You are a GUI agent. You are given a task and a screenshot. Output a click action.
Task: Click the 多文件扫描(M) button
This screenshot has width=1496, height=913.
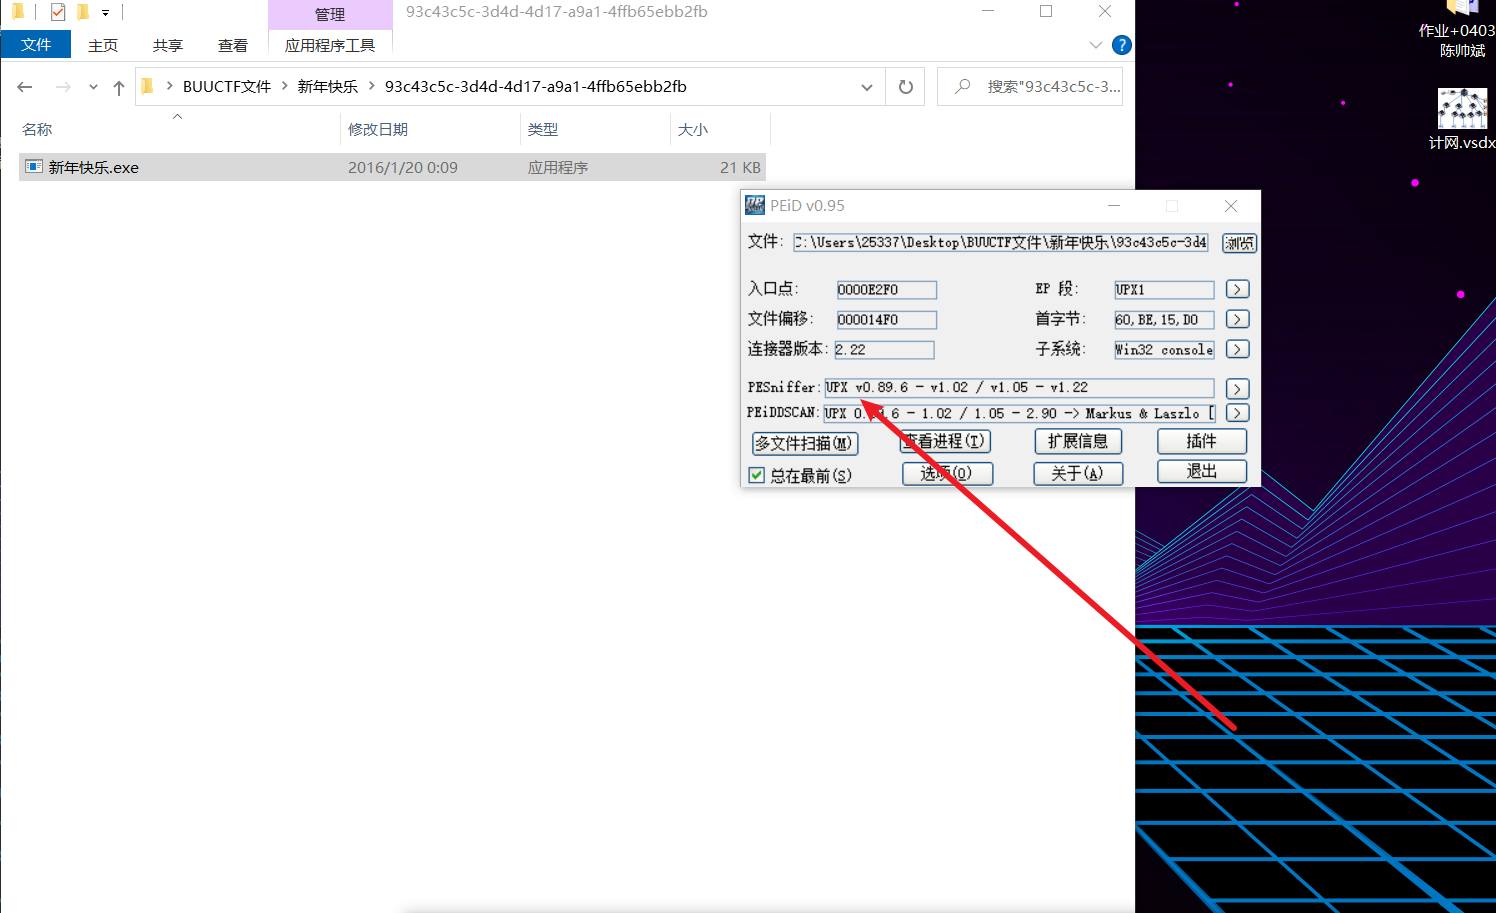tap(805, 443)
